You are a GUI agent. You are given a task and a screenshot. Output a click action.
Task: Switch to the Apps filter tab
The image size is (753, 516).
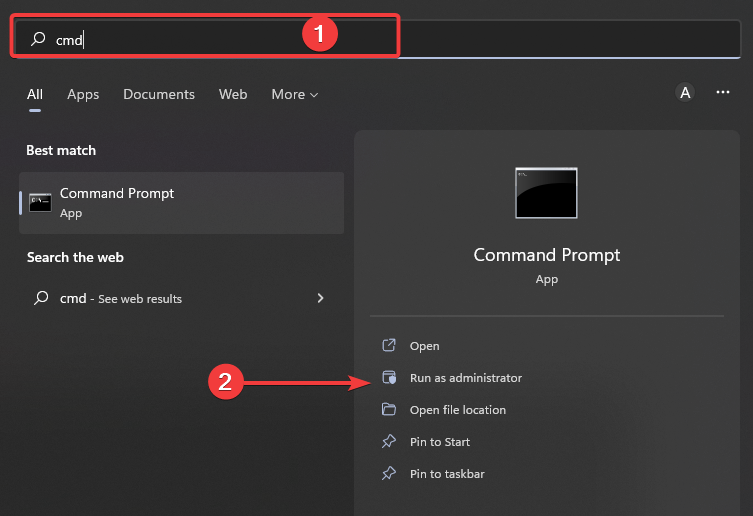tap(83, 94)
